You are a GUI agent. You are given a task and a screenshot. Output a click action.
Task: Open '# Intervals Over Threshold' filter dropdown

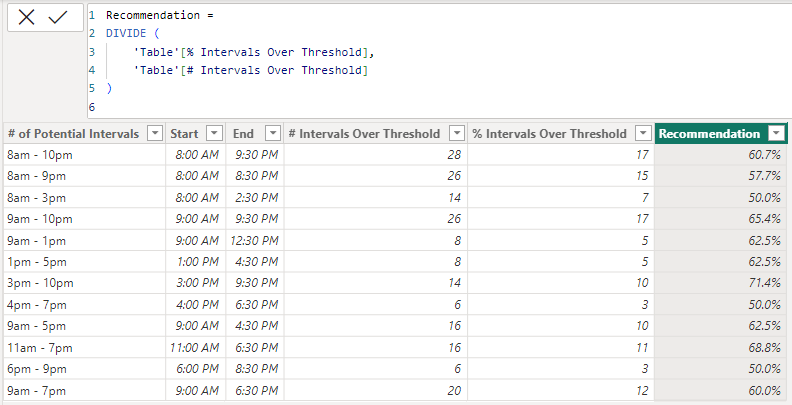click(457, 133)
